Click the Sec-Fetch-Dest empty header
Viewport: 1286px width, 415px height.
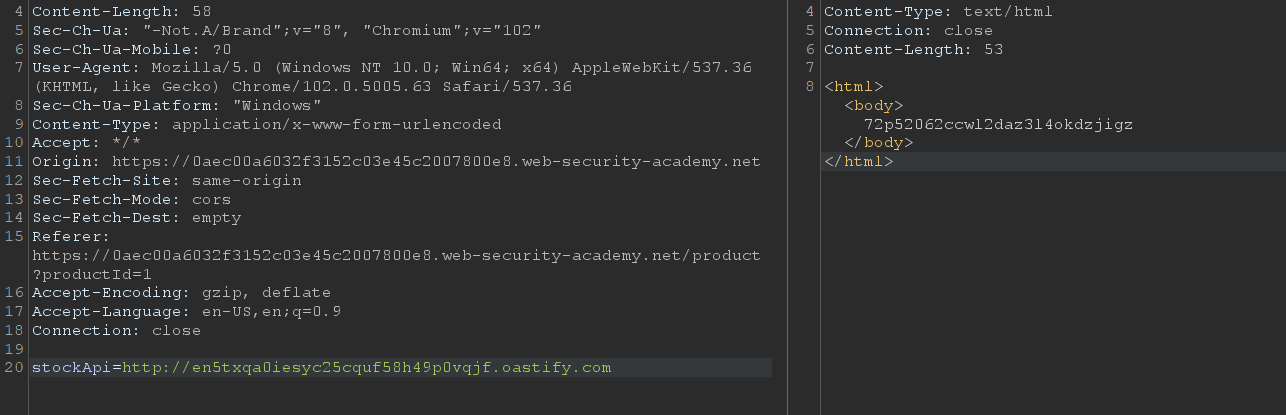[136, 217]
